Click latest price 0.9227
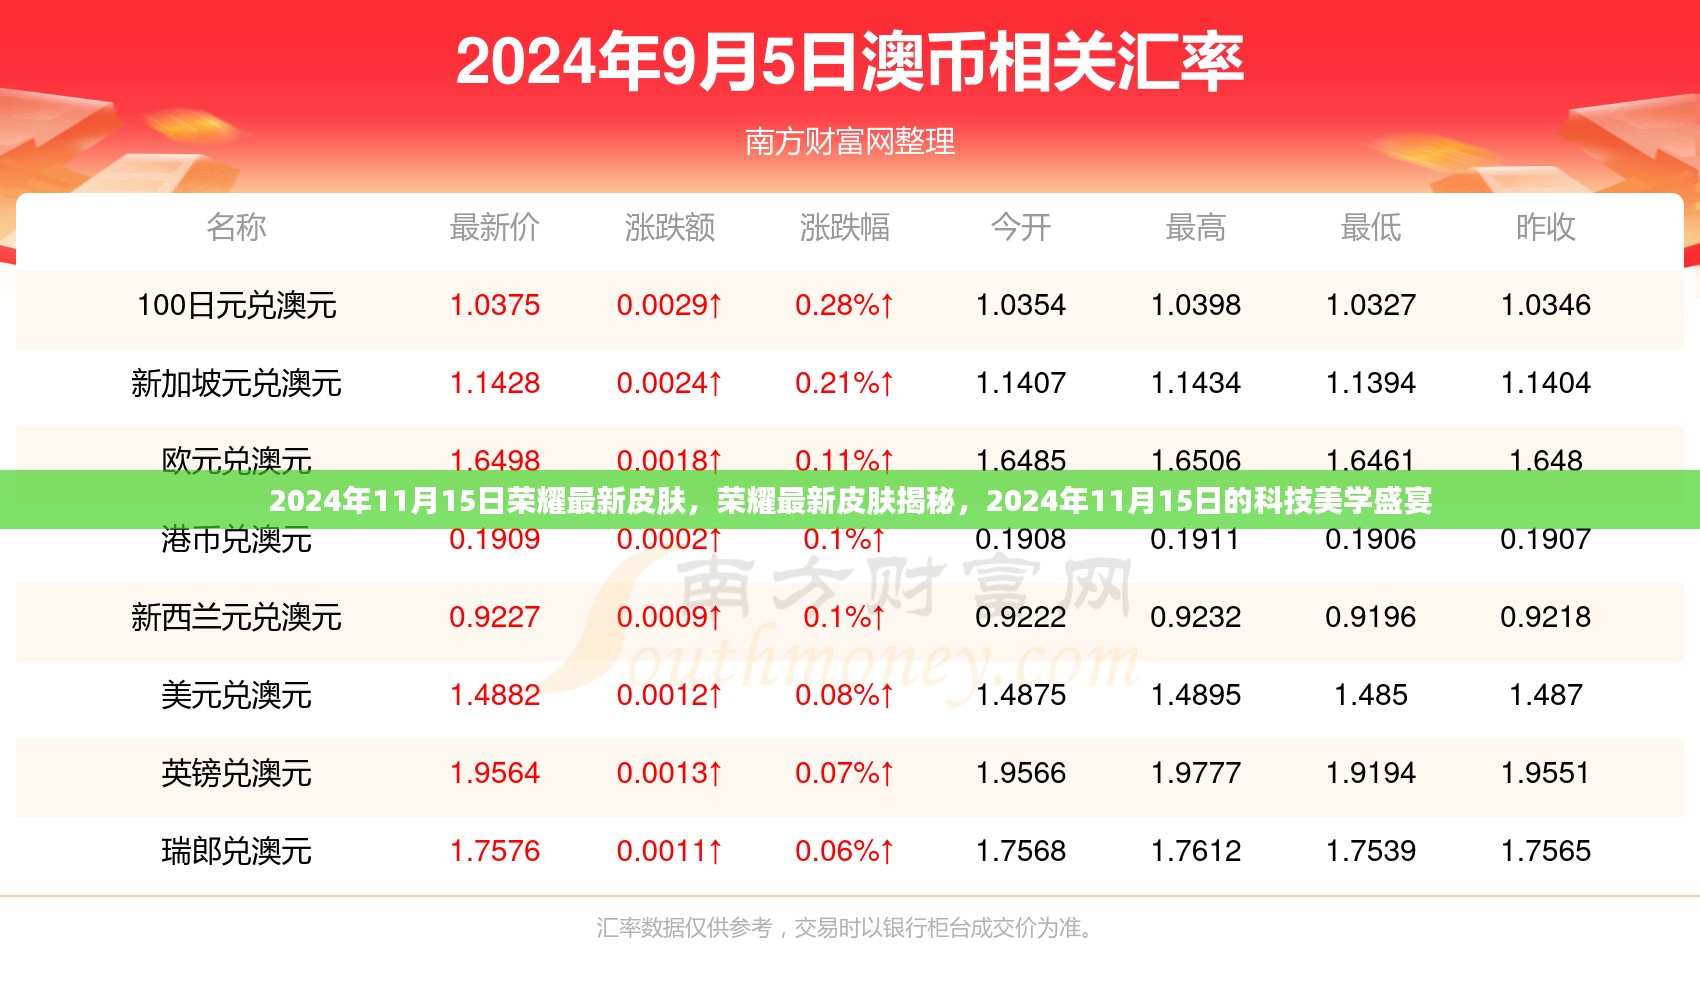 pos(495,617)
